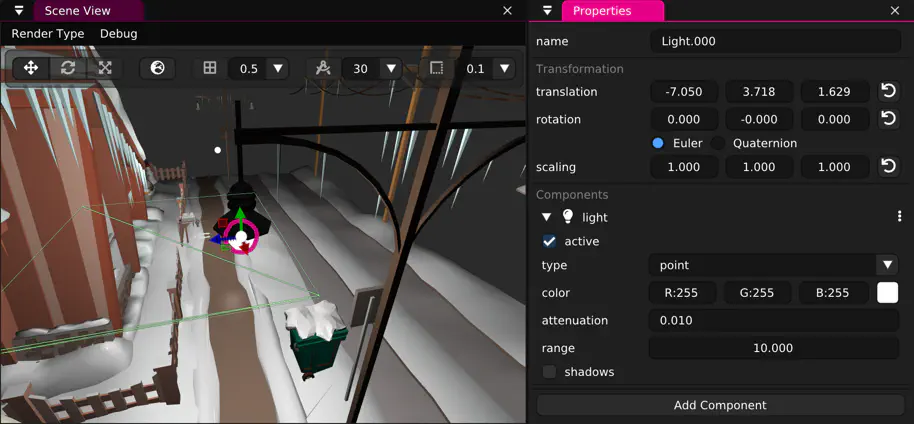Image resolution: width=914 pixels, height=424 pixels.
Task: Select the Quaternion rotation mode
Action: click(x=719, y=143)
